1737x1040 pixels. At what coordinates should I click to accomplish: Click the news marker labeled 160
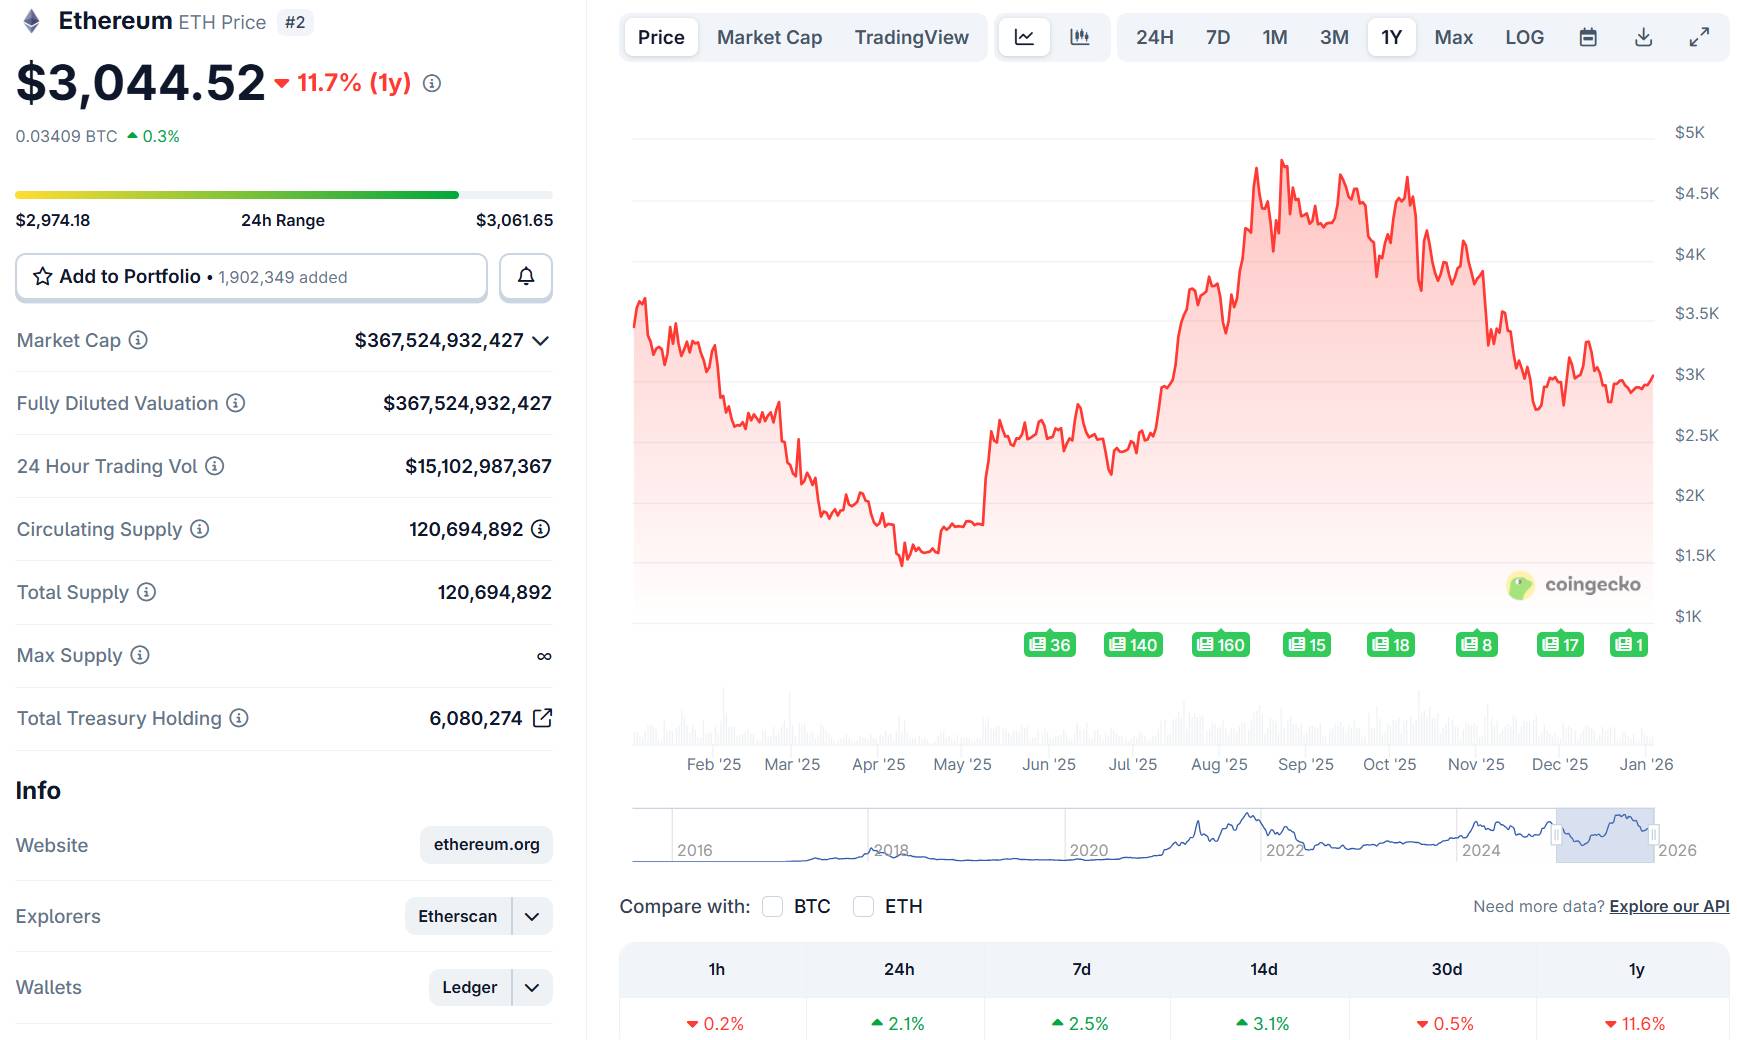tap(1220, 645)
